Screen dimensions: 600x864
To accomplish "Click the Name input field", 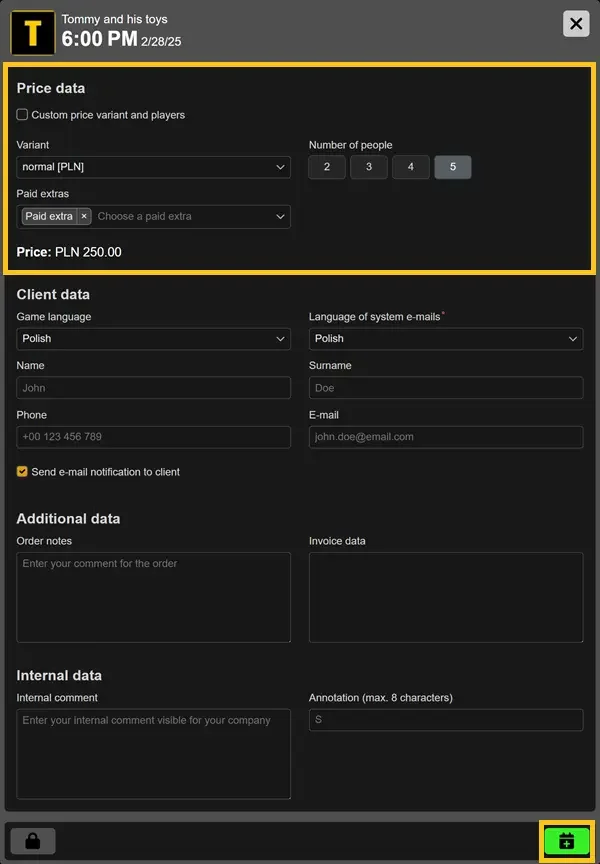I will tap(153, 388).
